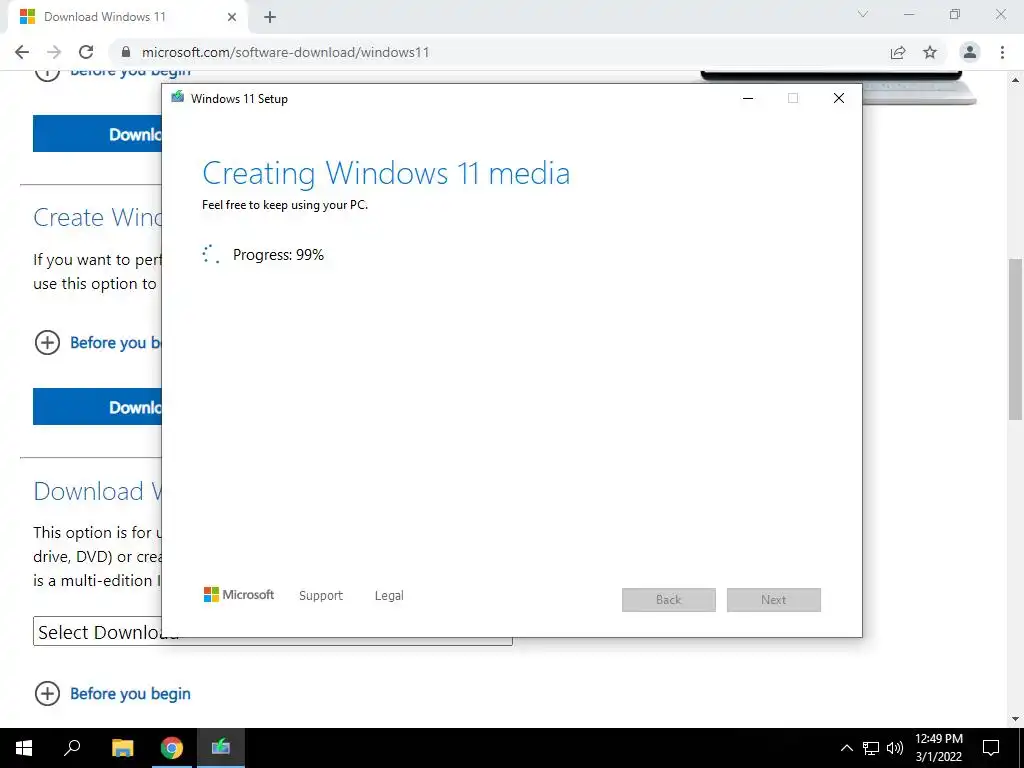The height and width of the screenshot is (768, 1024).
Task: Open the Windows Start menu
Action: point(24,748)
